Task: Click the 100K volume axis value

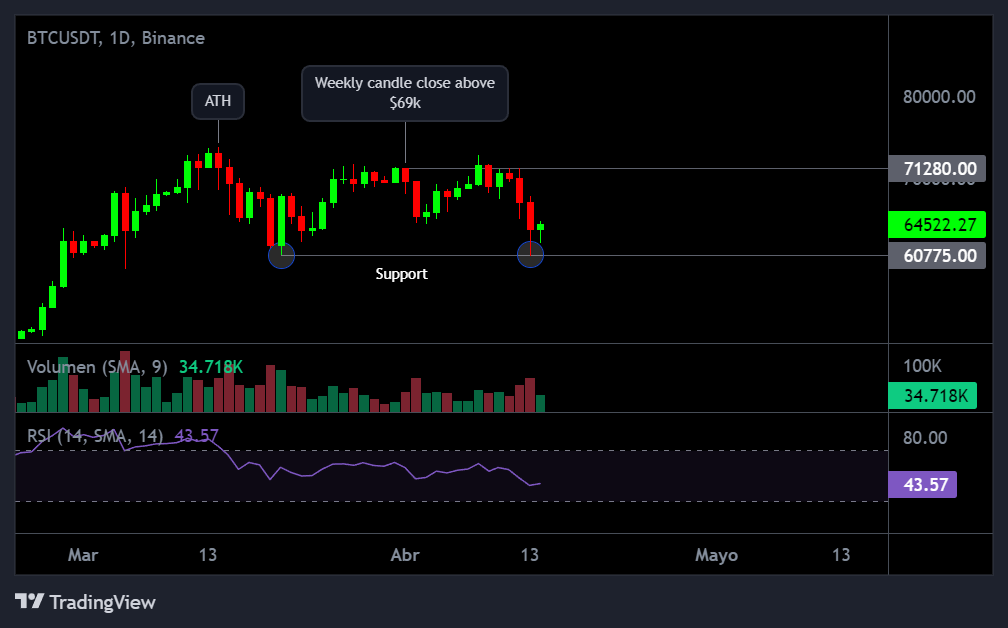Action: click(x=922, y=366)
